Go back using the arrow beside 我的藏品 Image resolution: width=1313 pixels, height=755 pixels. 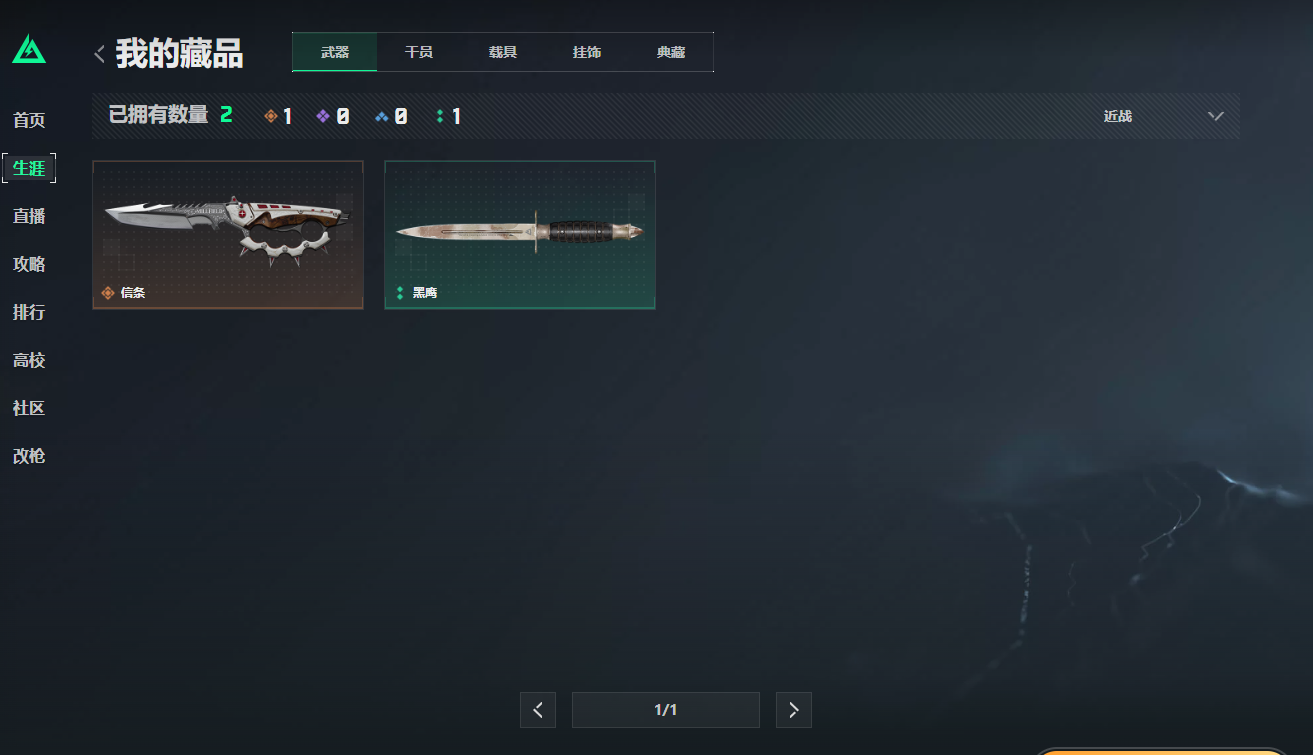[99, 54]
